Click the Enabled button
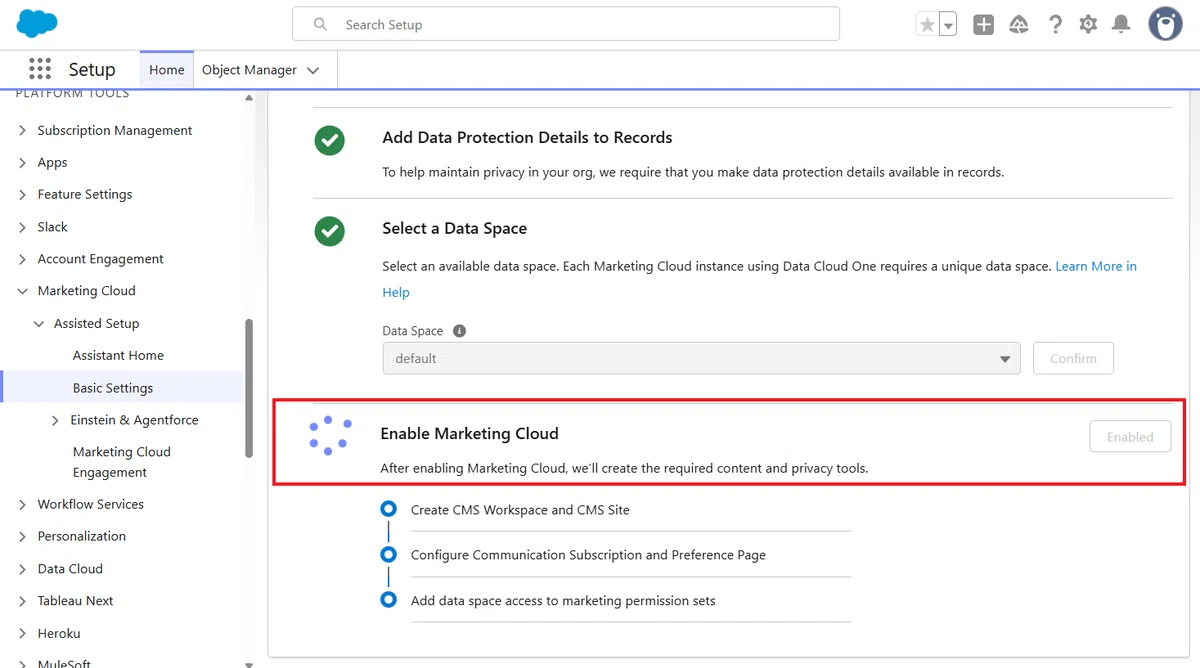Viewport: 1200px width, 668px height. pos(1130,437)
